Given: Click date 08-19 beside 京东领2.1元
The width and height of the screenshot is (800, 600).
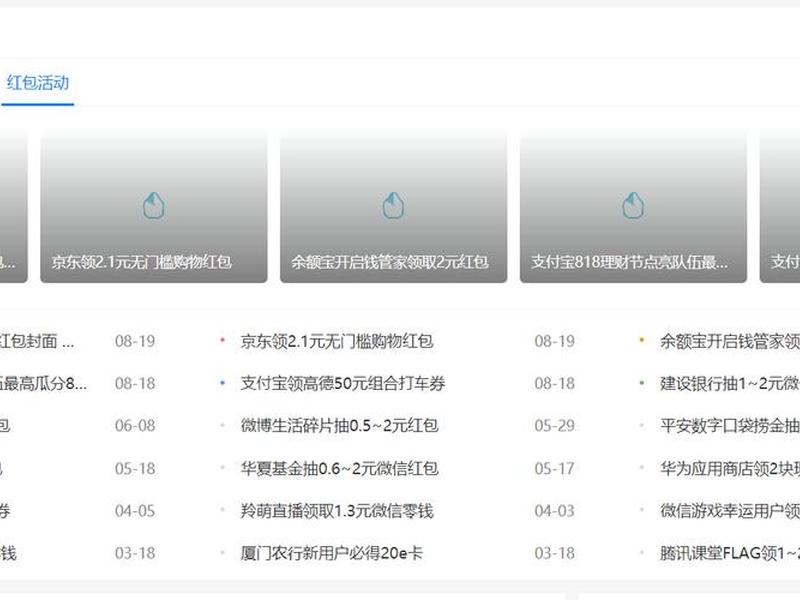Looking at the screenshot, I should (x=554, y=341).
